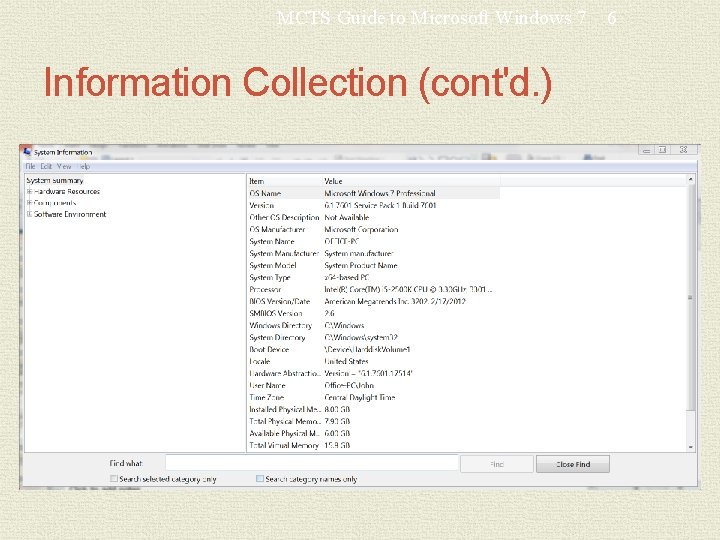This screenshot has height=540, width=720.
Task: Click the Close Find button
Action: [573, 464]
